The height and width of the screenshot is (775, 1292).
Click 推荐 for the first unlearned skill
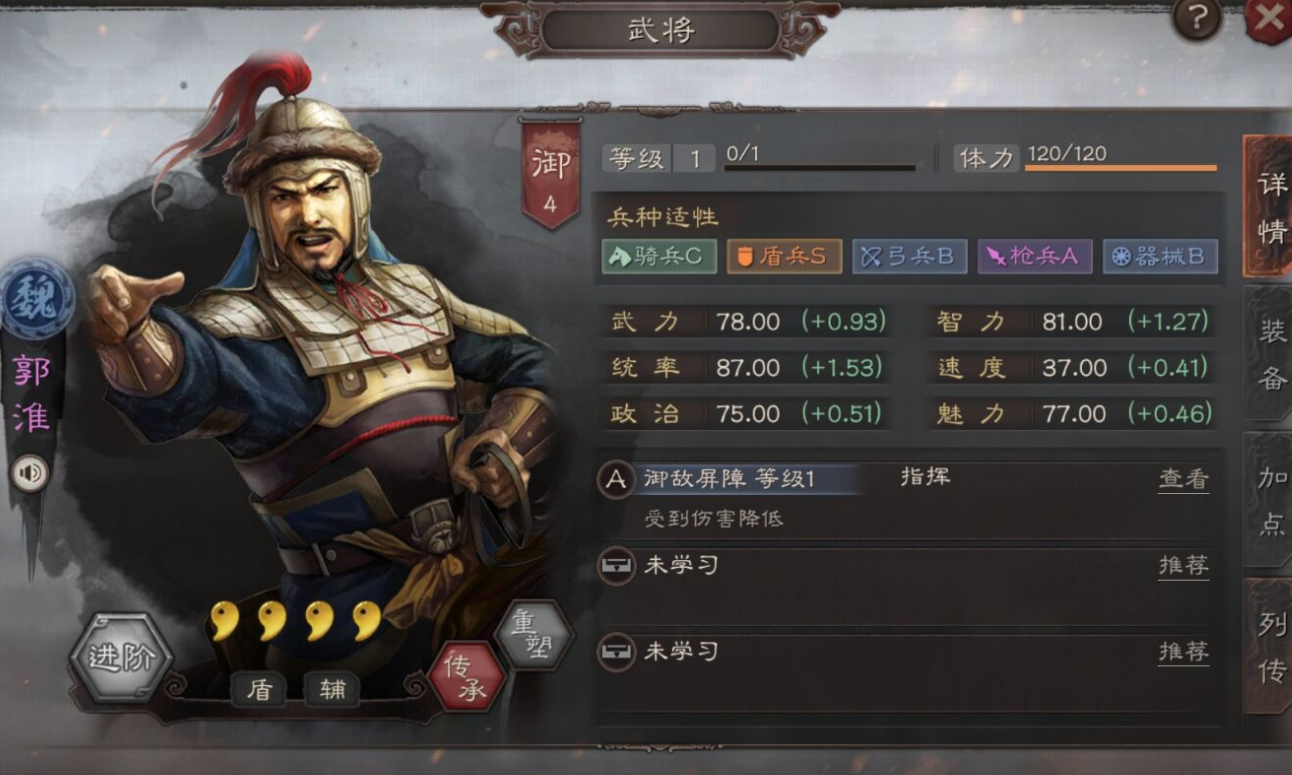coord(1184,566)
